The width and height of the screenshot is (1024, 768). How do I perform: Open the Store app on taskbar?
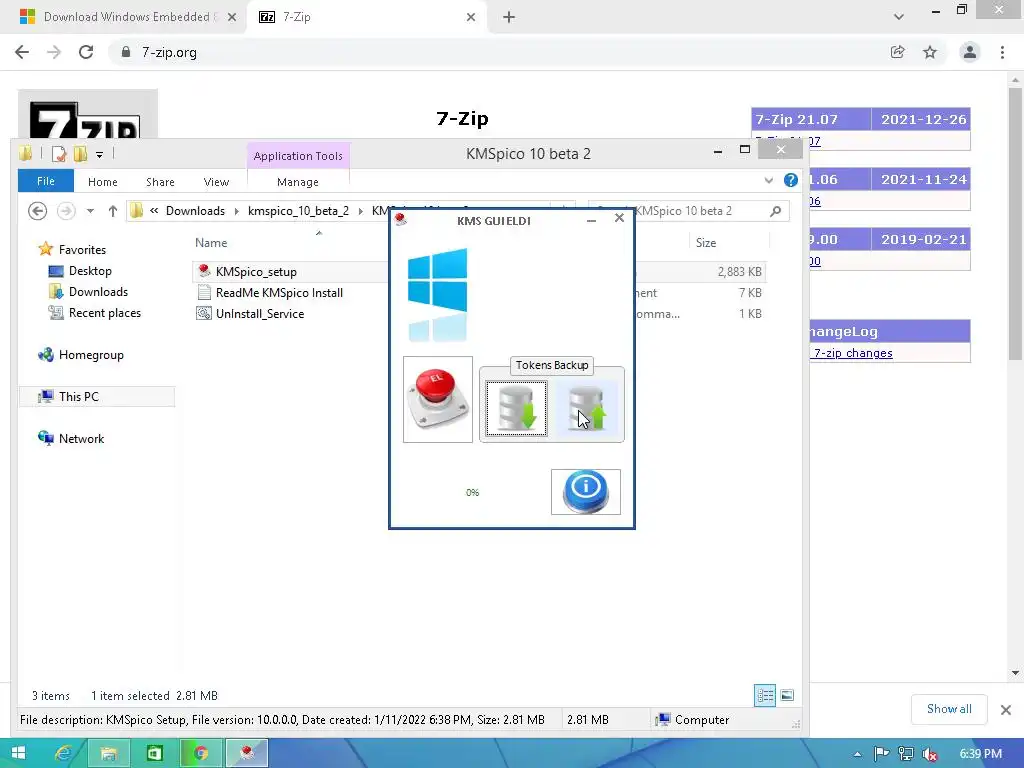click(x=155, y=753)
